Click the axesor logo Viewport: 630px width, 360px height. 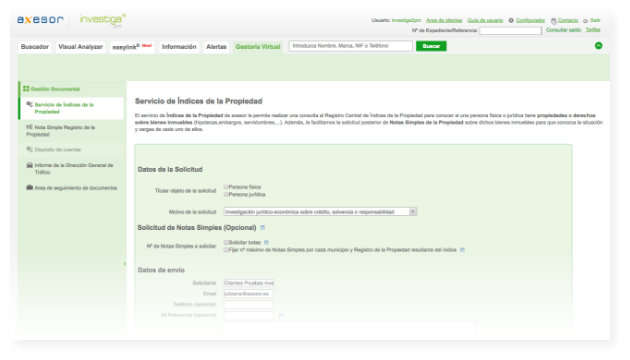pos(40,20)
